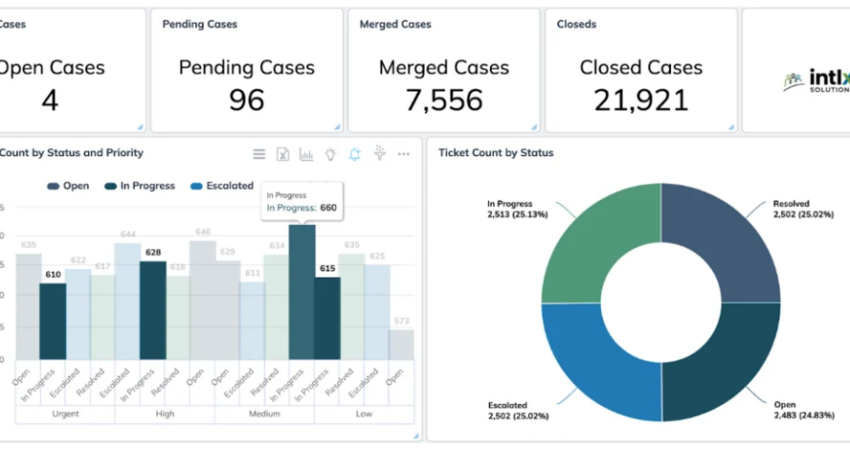Click the blue alert bell icon
The height and width of the screenshot is (450, 850).
[355, 154]
